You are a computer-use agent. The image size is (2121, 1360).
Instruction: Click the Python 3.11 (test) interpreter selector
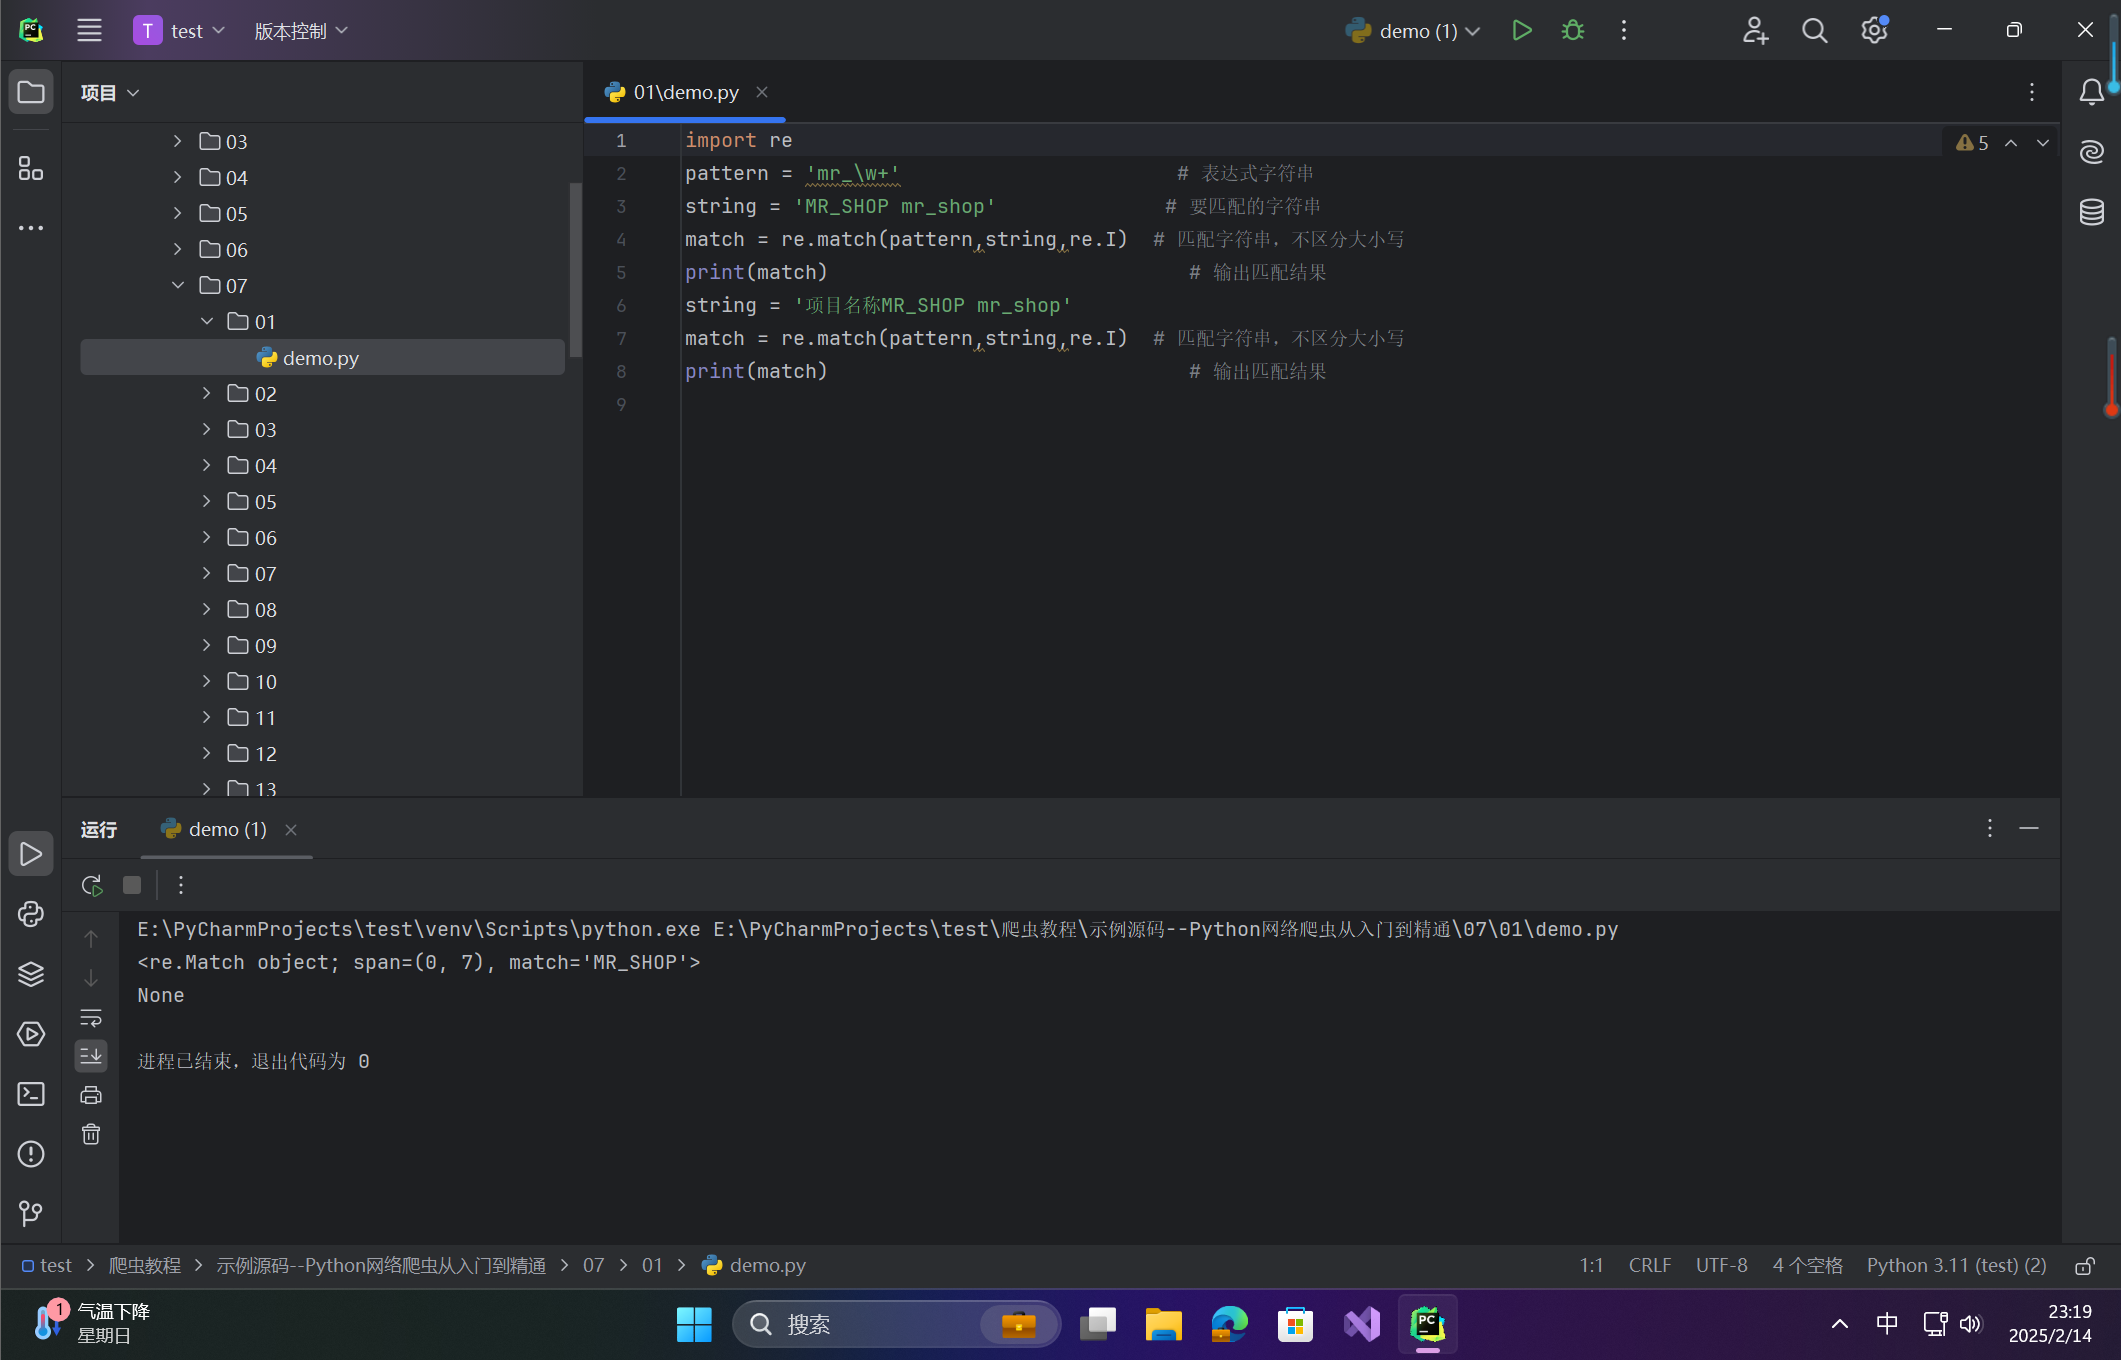coord(1955,1266)
